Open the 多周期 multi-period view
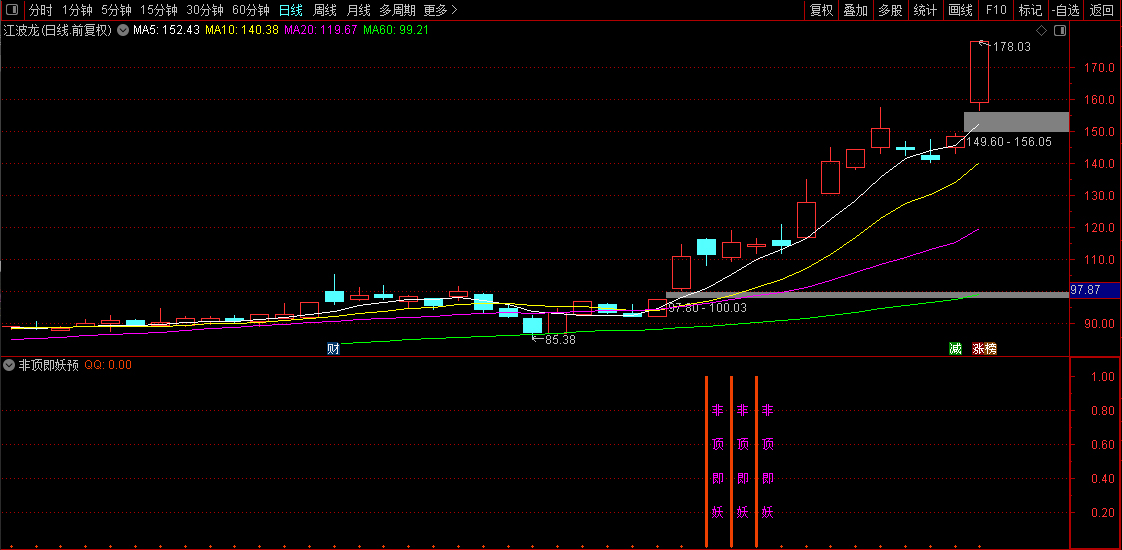1122x550 pixels. (x=397, y=10)
